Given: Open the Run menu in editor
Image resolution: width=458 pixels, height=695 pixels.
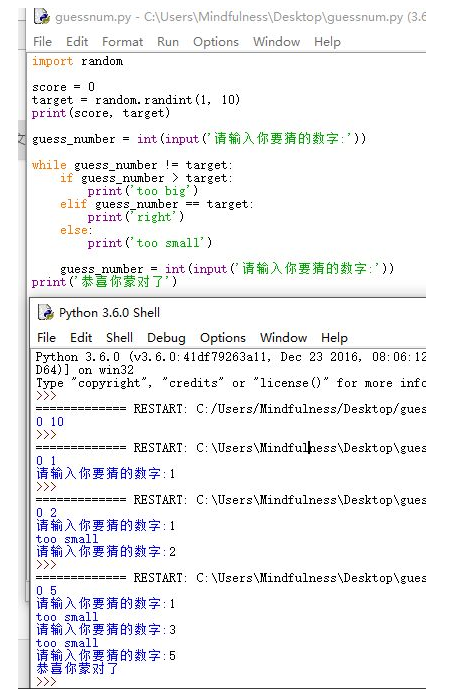Looking at the screenshot, I should pyautogui.click(x=168, y=42).
